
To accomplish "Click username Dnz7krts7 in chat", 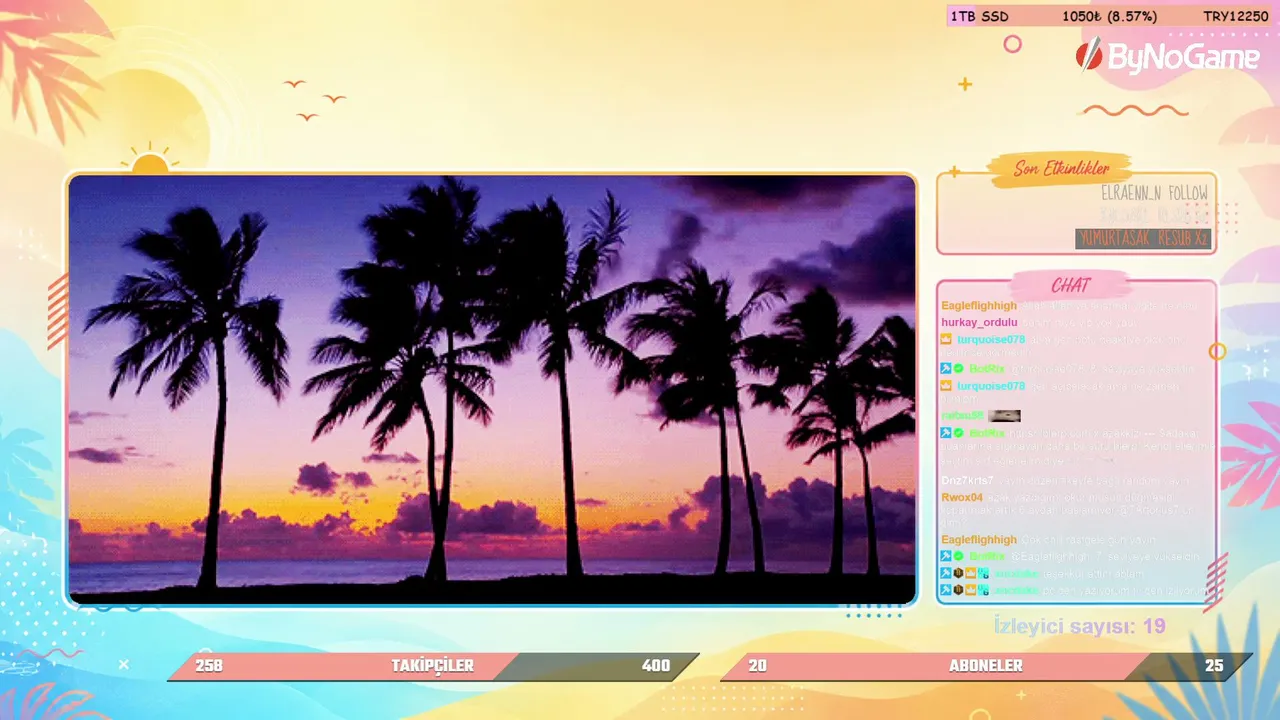I will 967,480.
